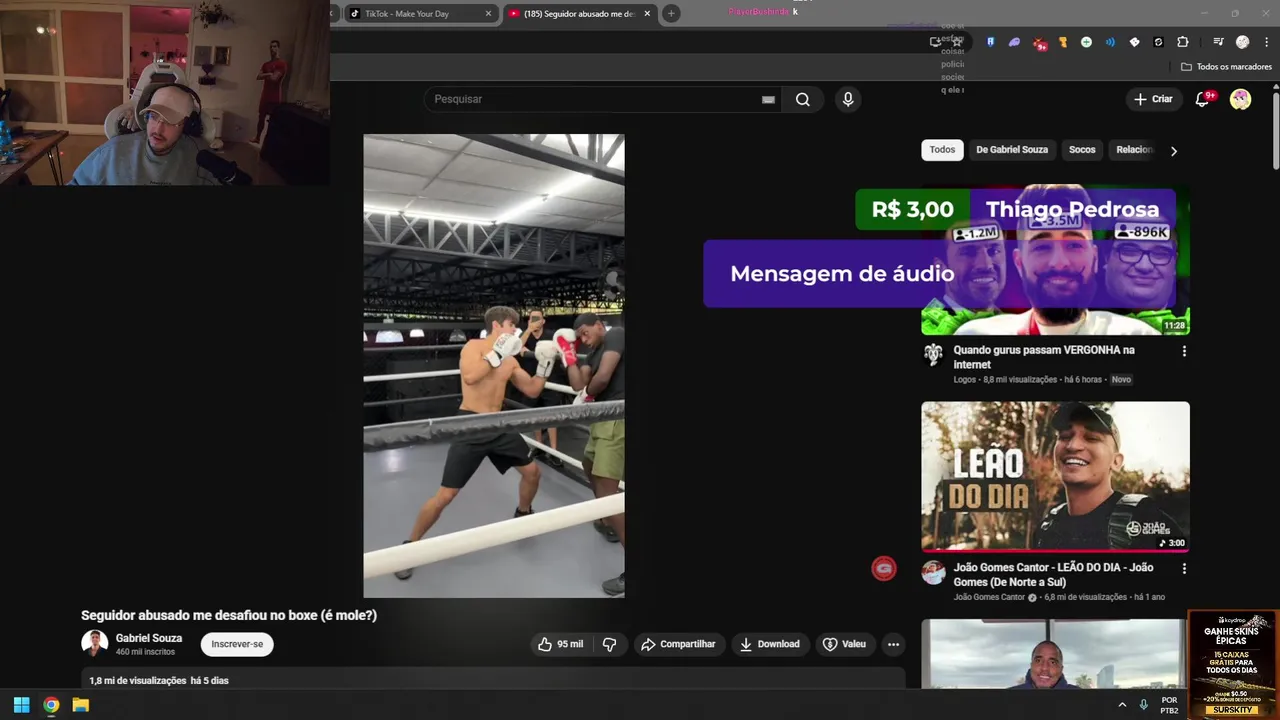Screen dimensions: 1280x720
Task: Click the red floating G extension badge
Action: click(884, 569)
